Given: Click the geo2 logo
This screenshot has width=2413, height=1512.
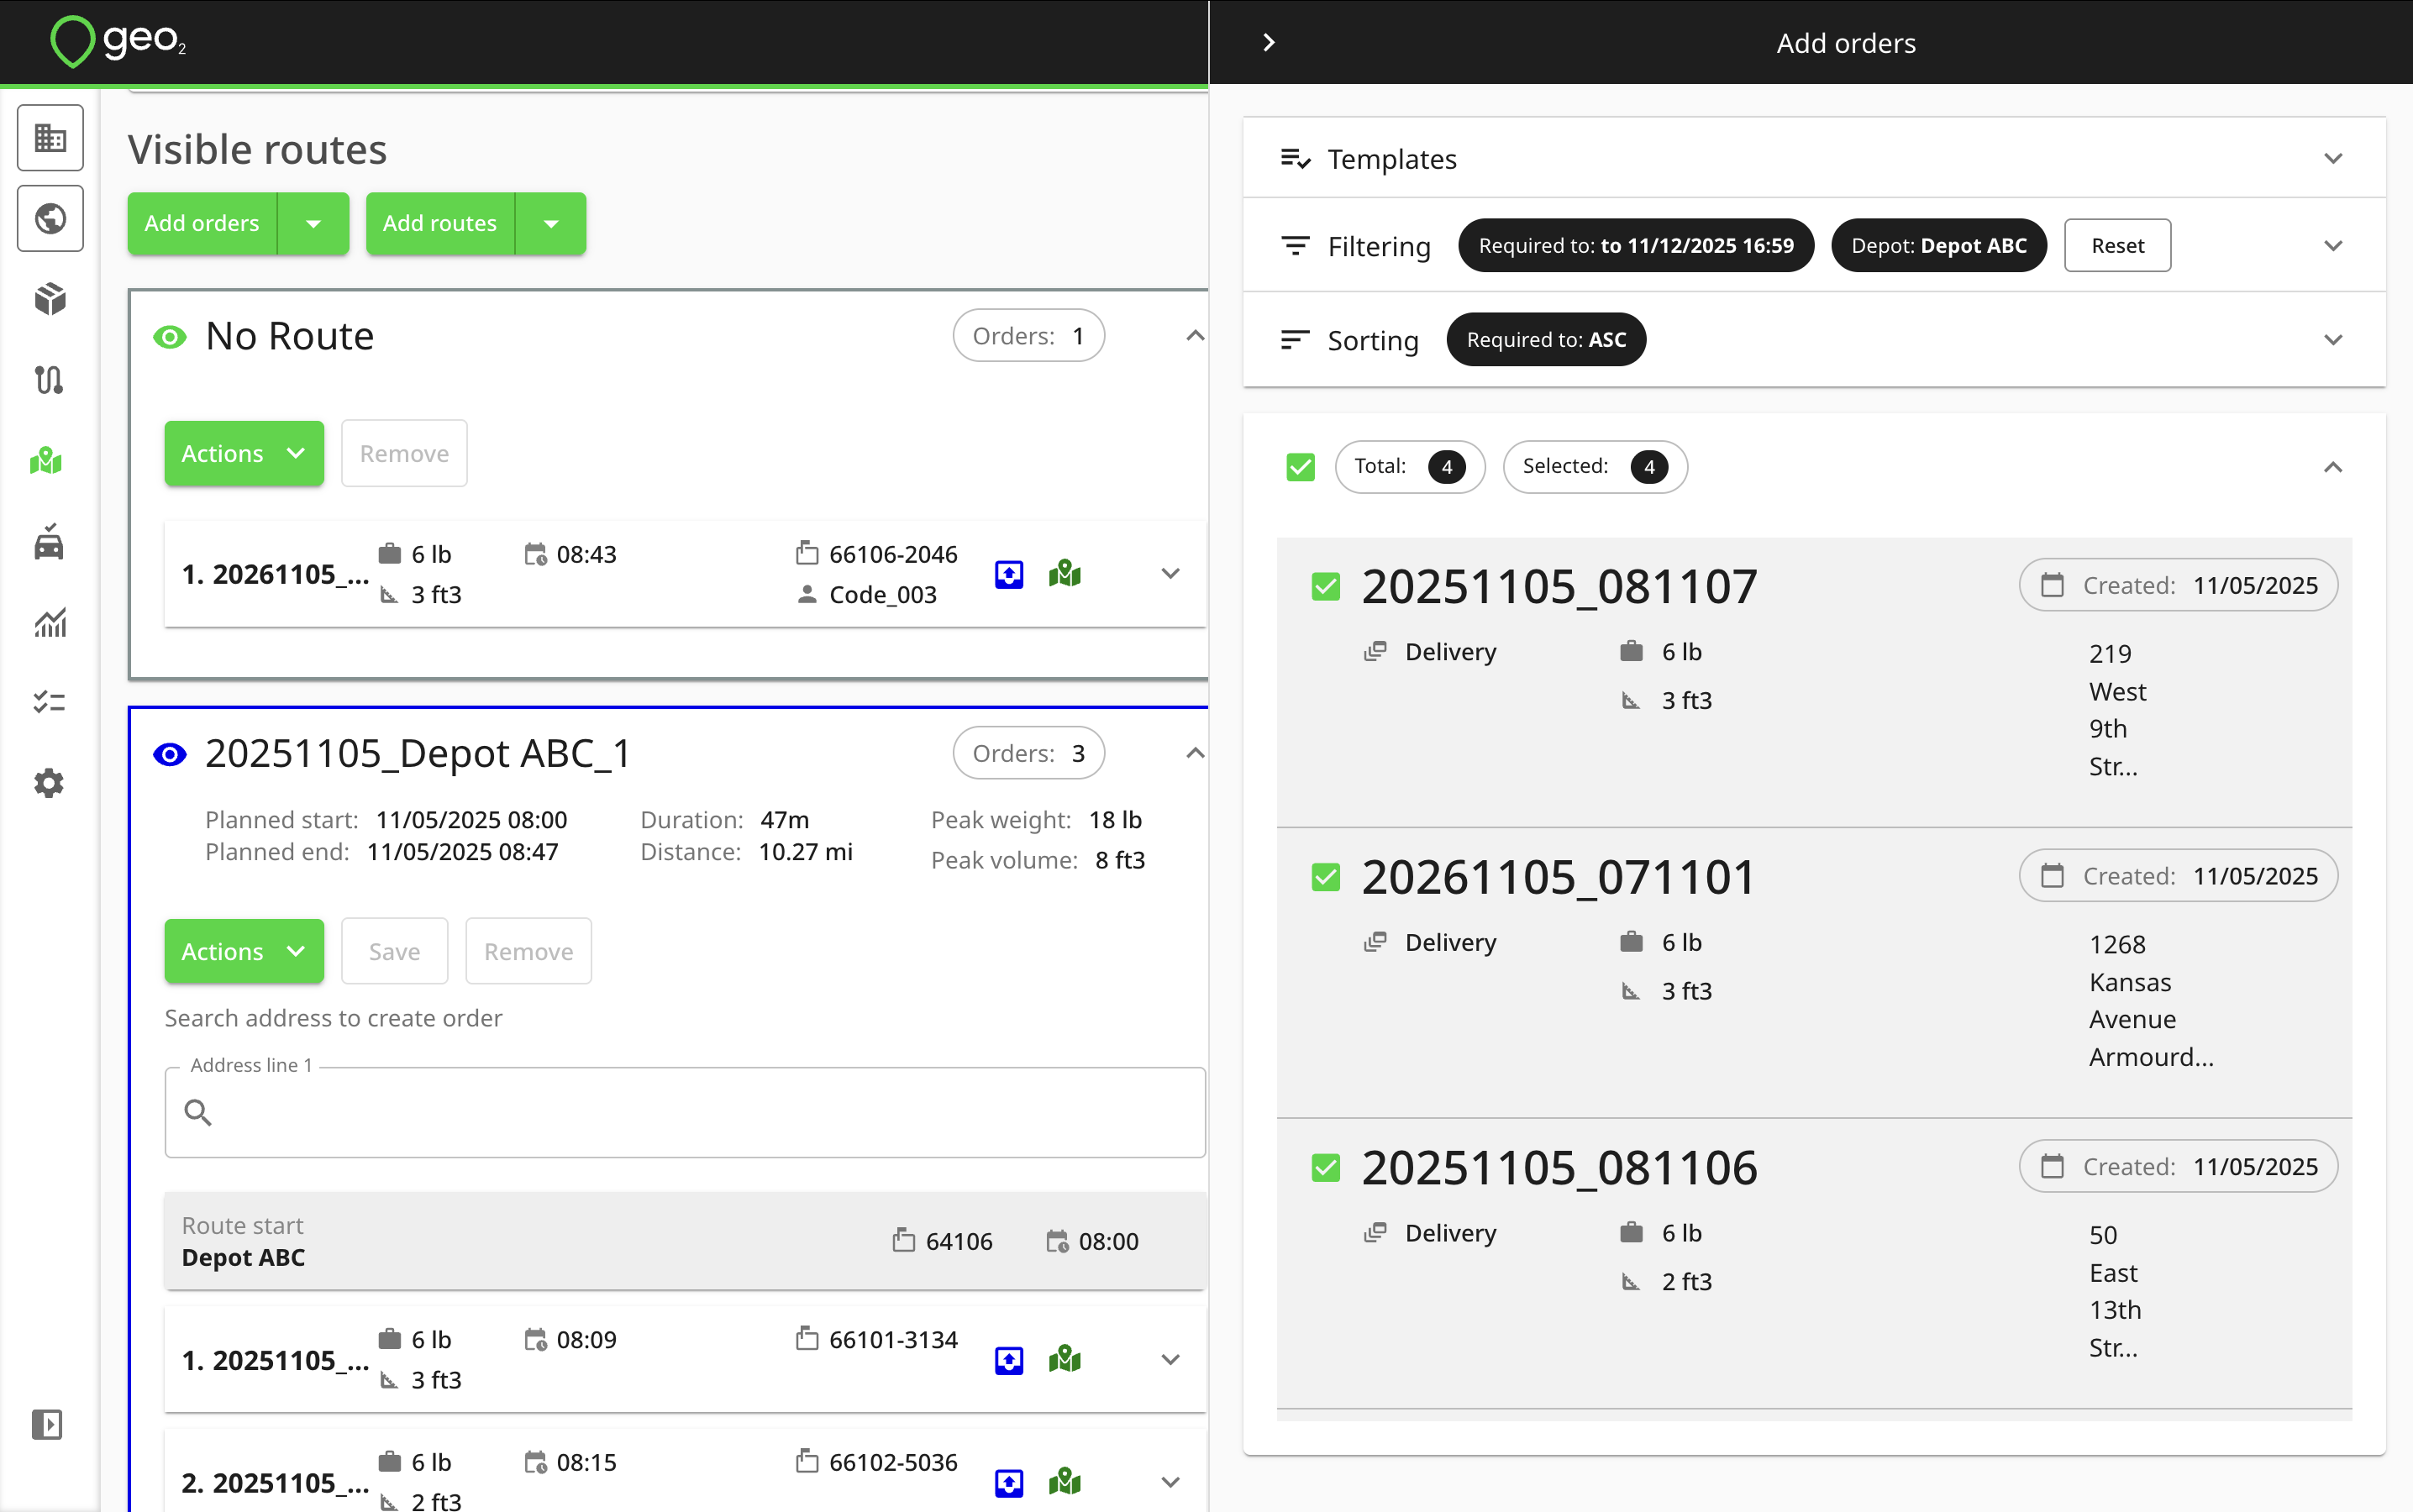Looking at the screenshot, I should (x=119, y=42).
